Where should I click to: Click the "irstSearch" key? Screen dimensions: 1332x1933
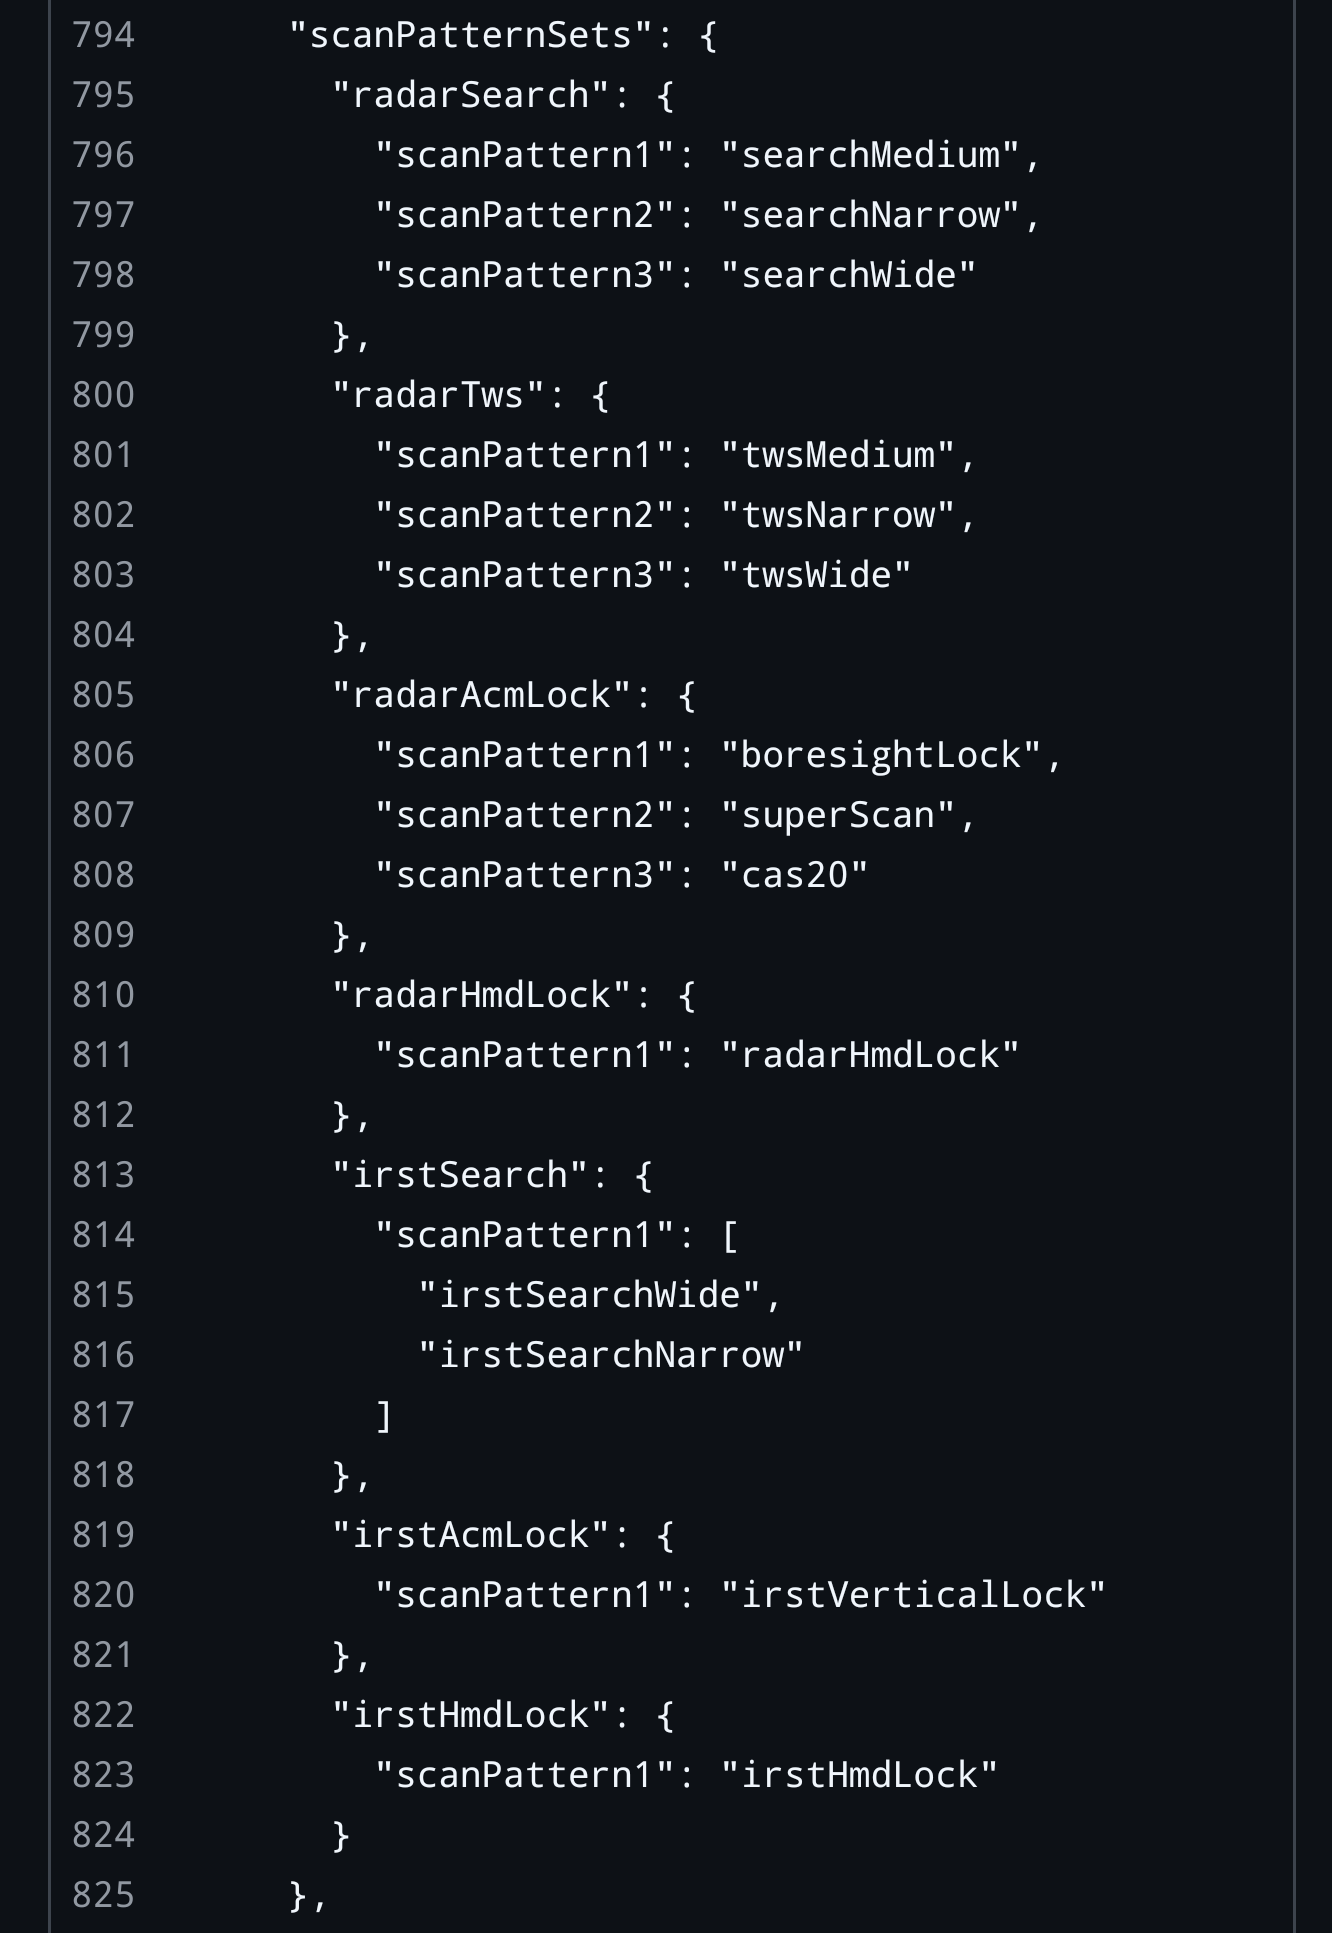tap(460, 1176)
